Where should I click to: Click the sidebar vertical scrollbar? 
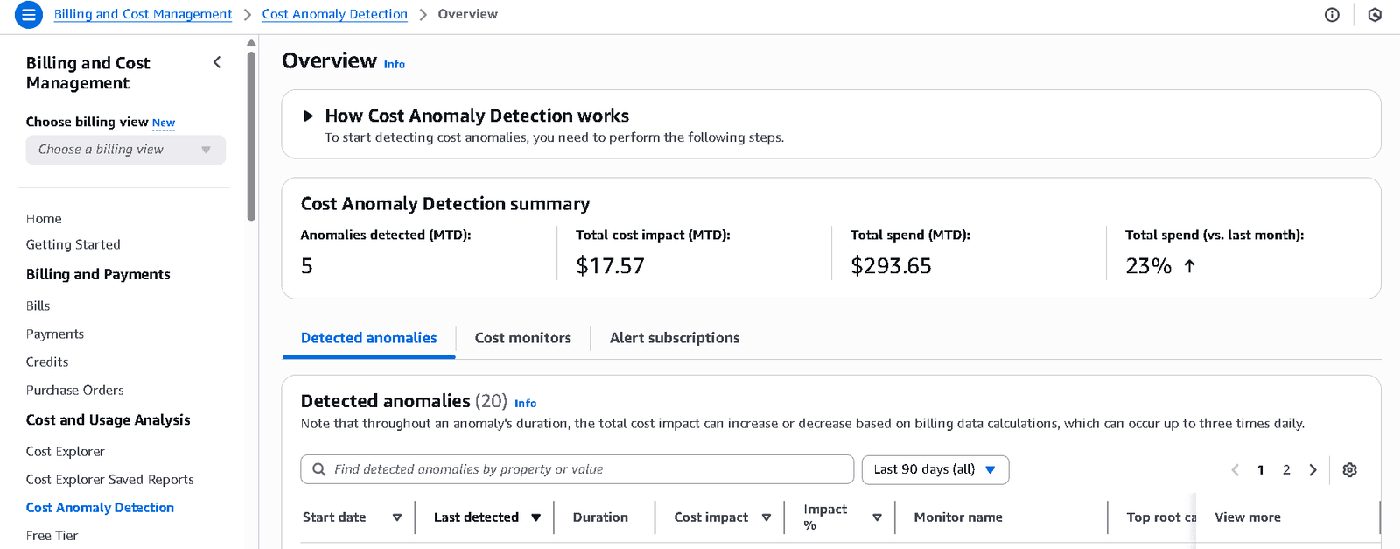tap(252, 135)
